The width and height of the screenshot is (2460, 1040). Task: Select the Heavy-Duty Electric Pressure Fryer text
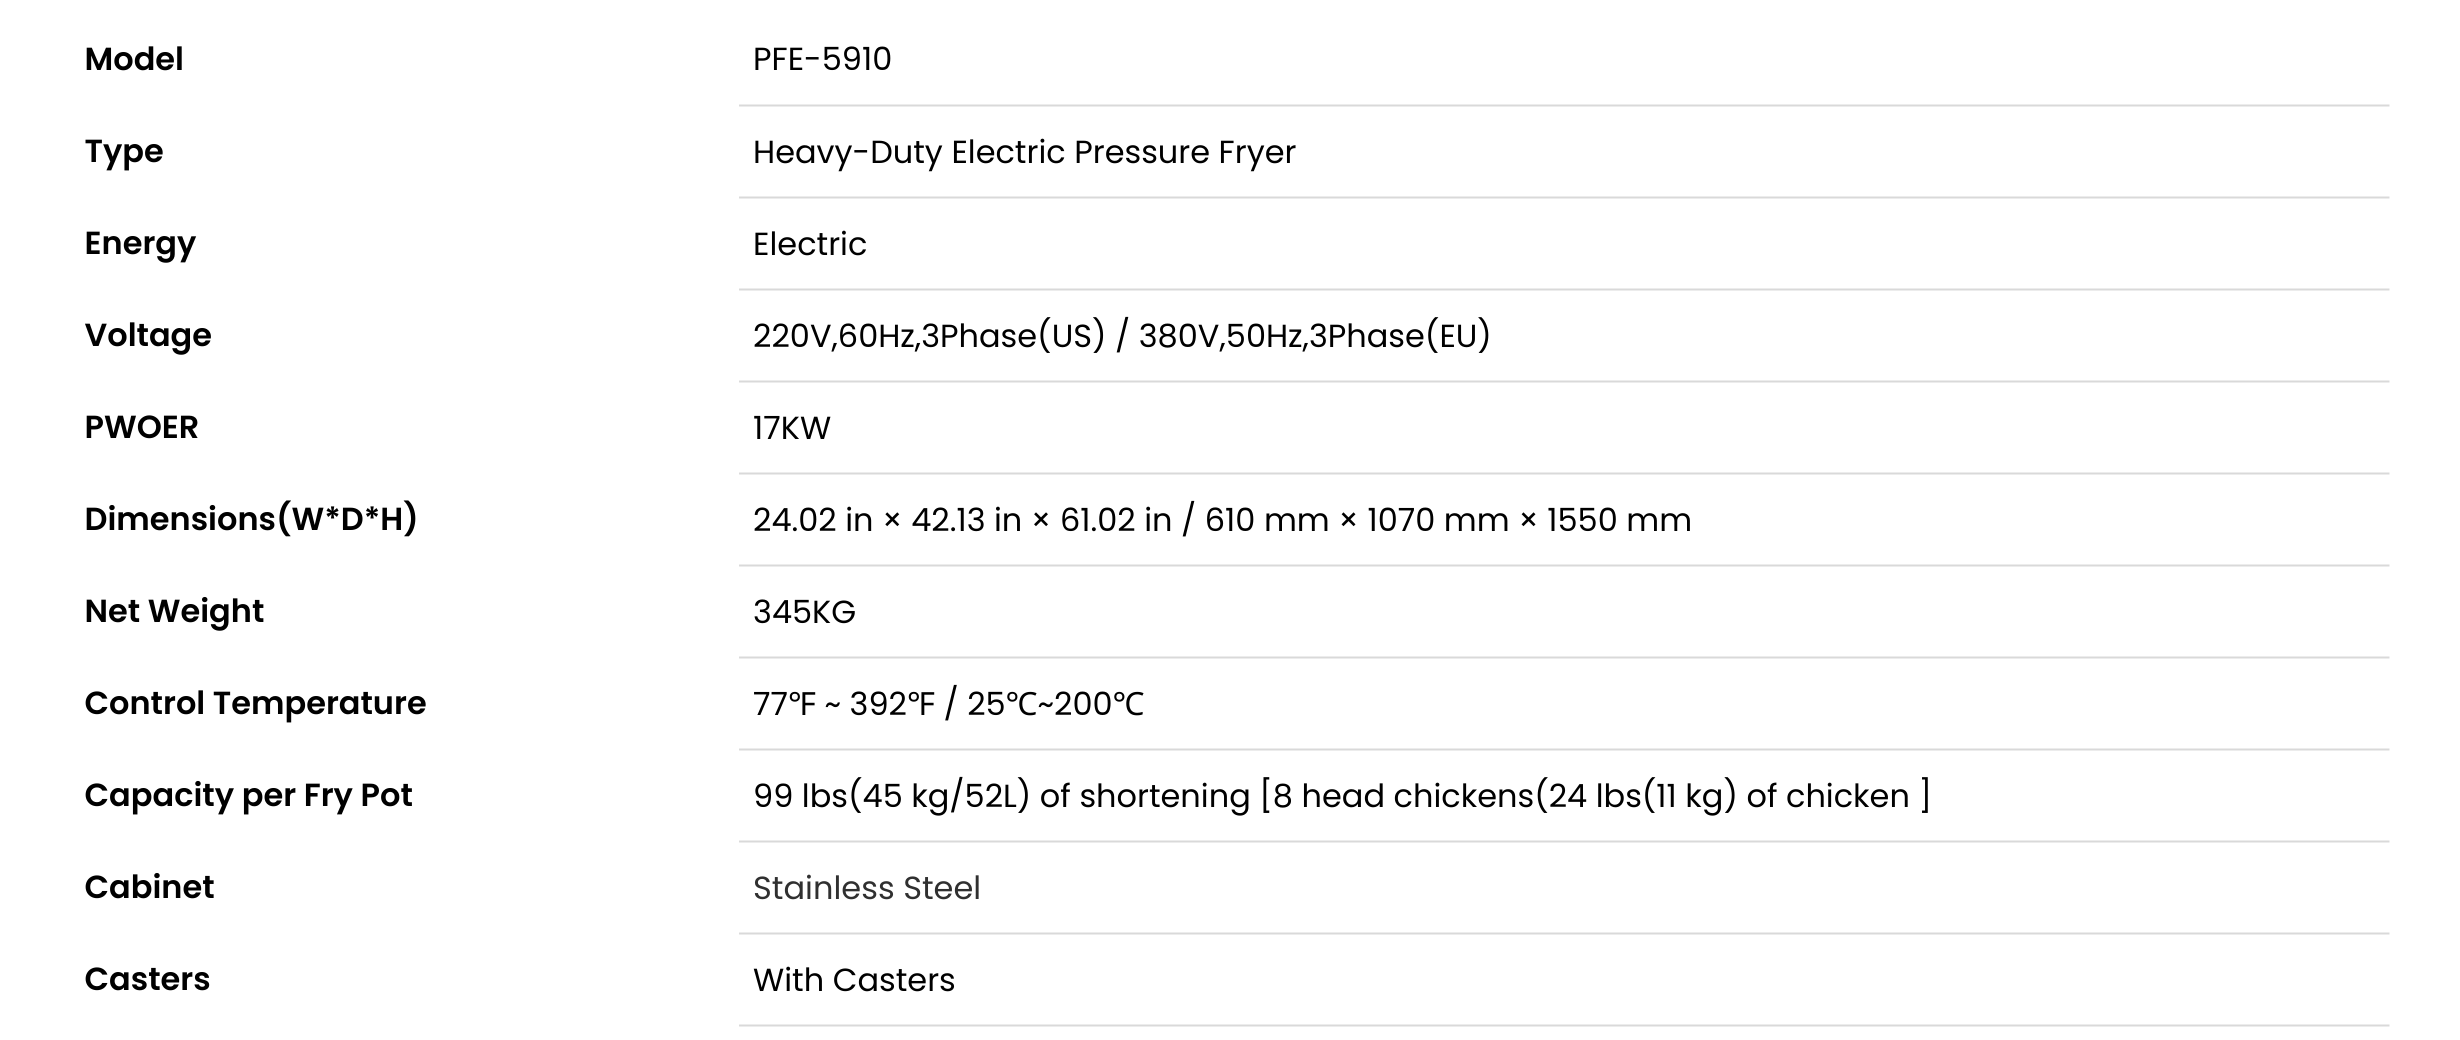pyautogui.click(x=1024, y=152)
